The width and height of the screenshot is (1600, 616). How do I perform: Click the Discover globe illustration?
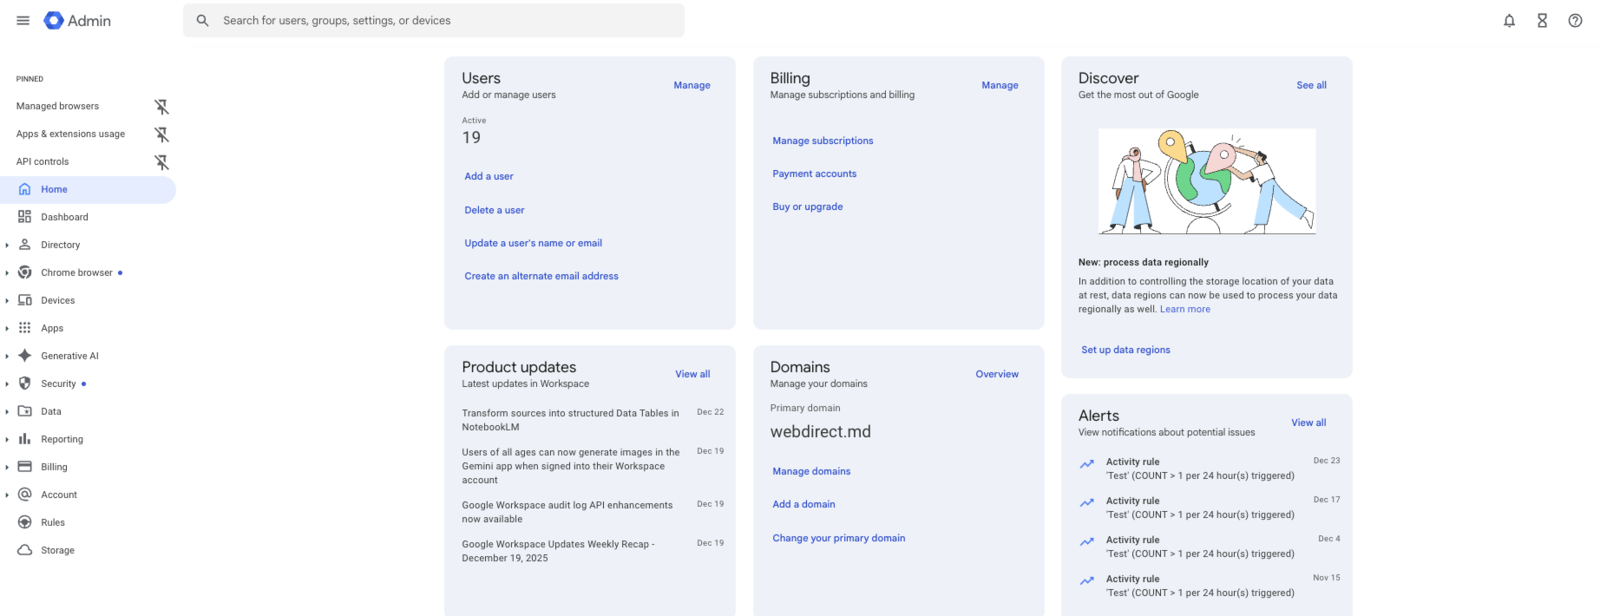[1207, 182]
